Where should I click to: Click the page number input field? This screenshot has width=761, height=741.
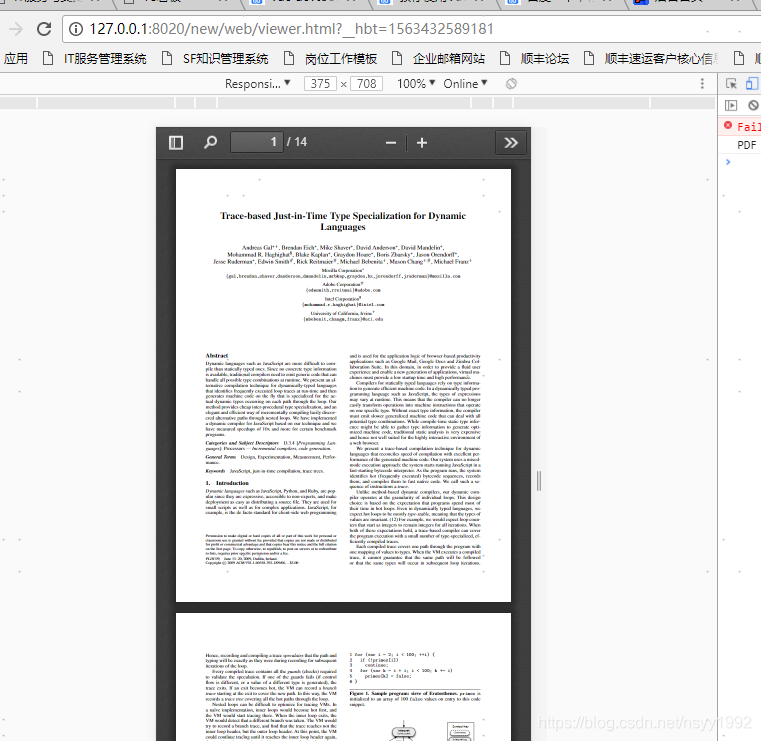coord(256,142)
